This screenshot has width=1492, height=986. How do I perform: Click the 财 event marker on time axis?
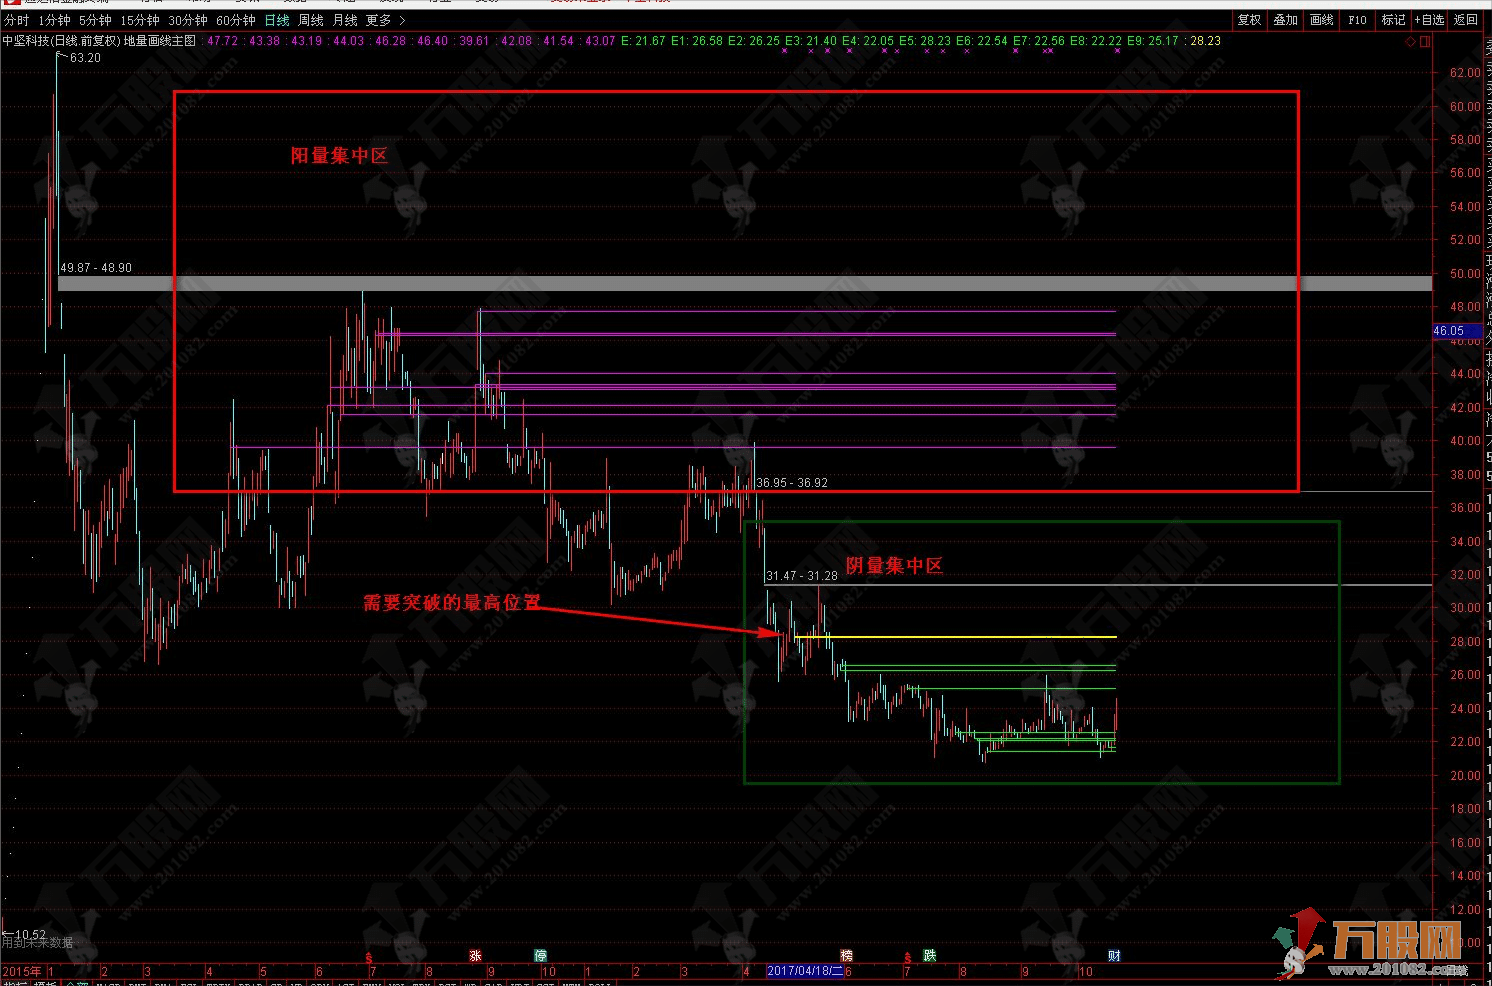click(1114, 956)
